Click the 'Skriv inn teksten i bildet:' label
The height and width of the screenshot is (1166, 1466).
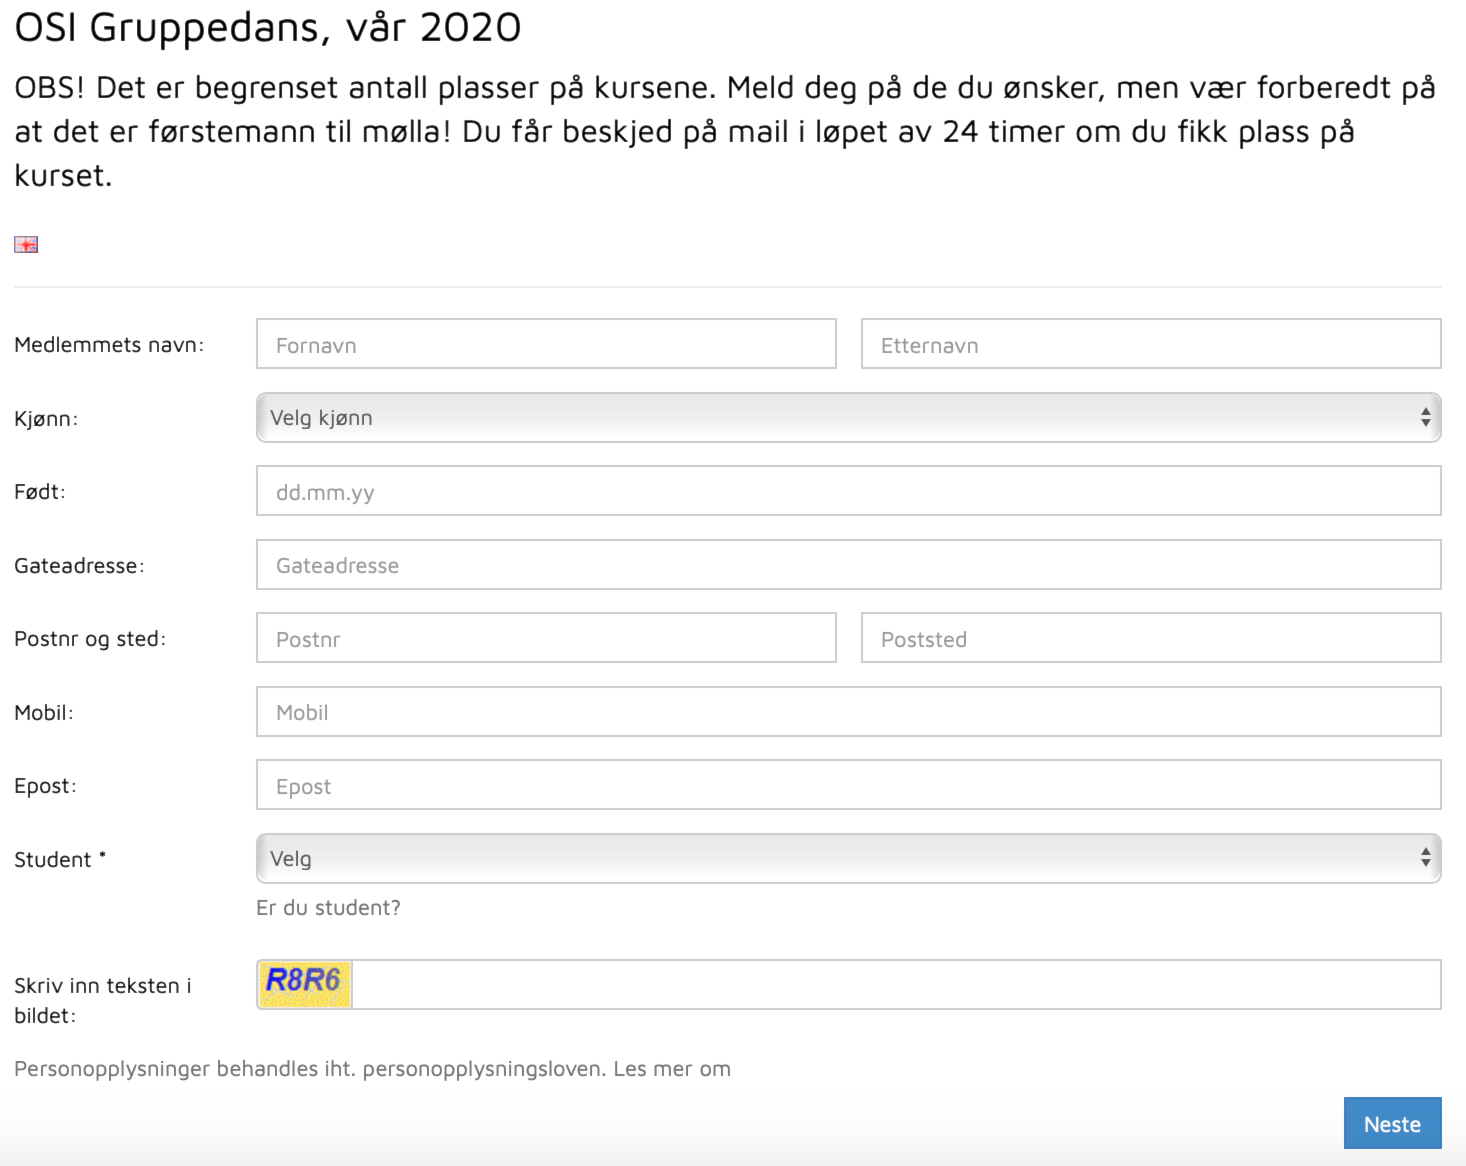pyautogui.click(x=103, y=1000)
